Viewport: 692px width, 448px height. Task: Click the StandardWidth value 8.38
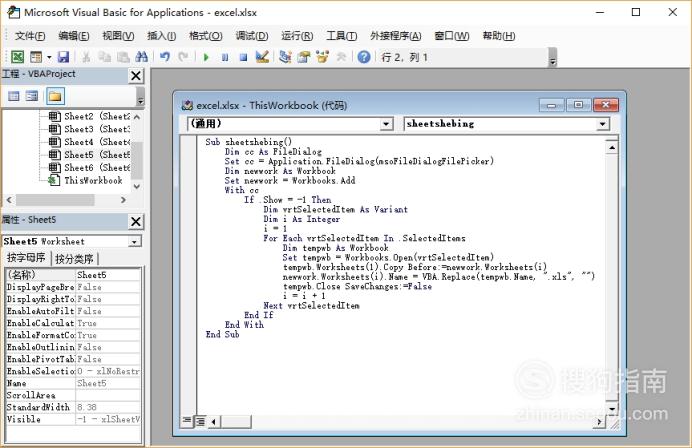(108, 407)
